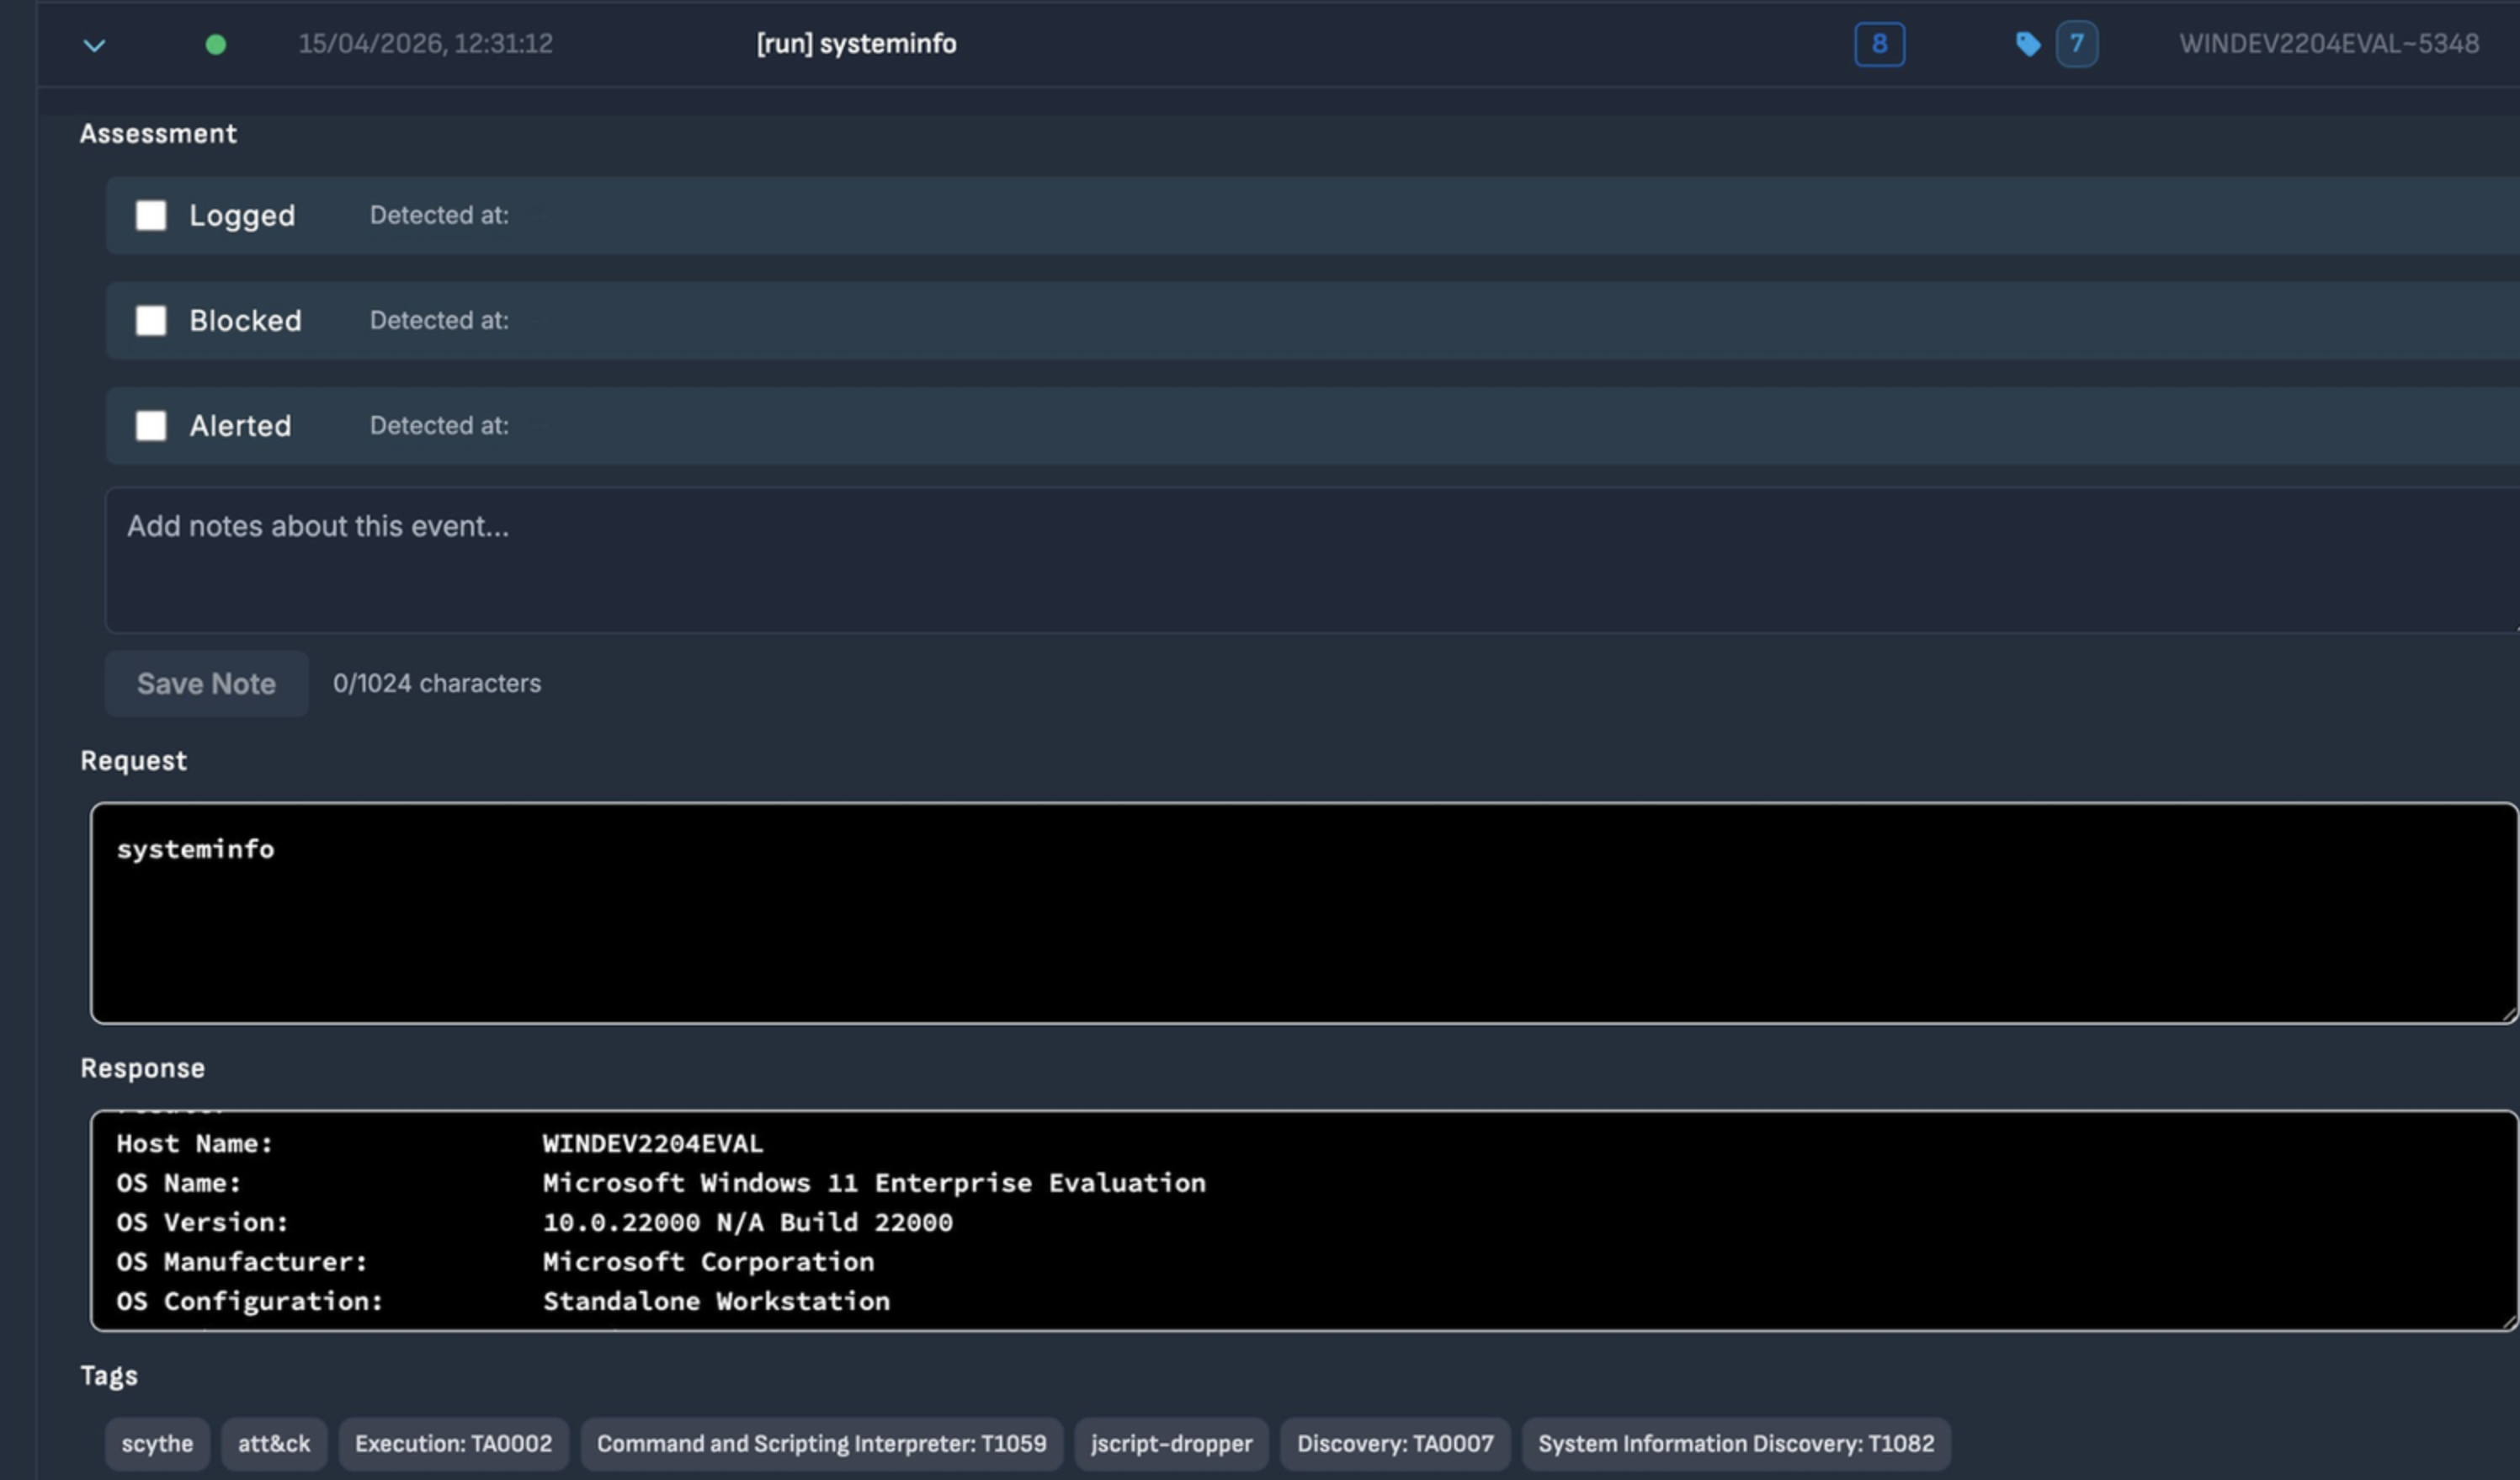Enable the Alerted checkbox
Image resolution: width=2520 pixels, height=1480 pixels.
(x=151, y=426)
